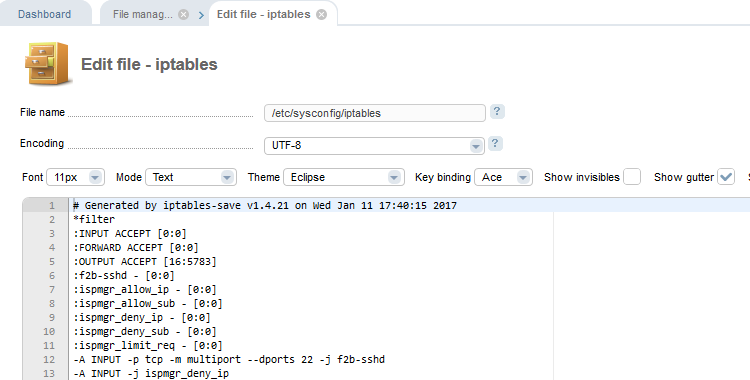
Task: Open the Key binding dropdown showing Ace
Action: click(x=503, y=177)
